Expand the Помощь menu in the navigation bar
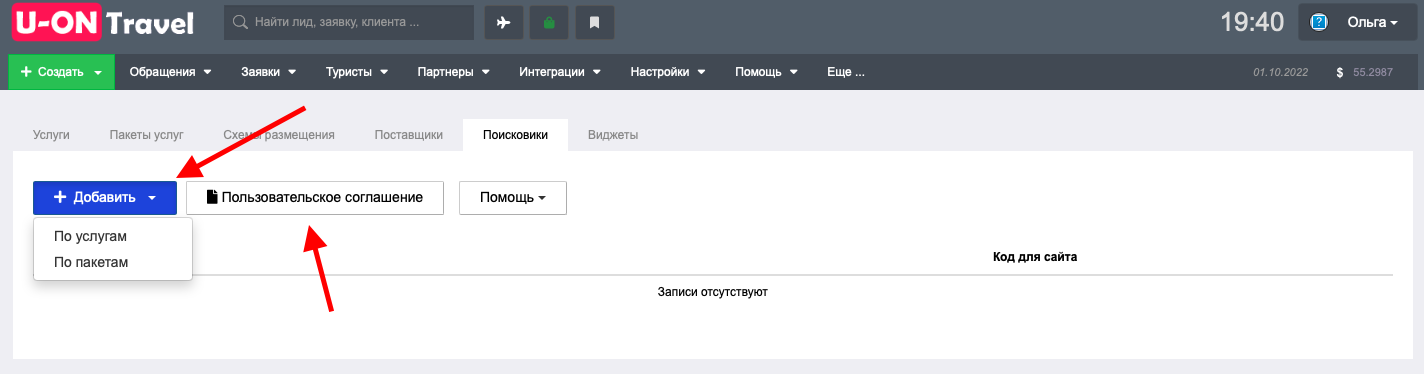This screenshot has height=374, width=1424. click(767, 72)
